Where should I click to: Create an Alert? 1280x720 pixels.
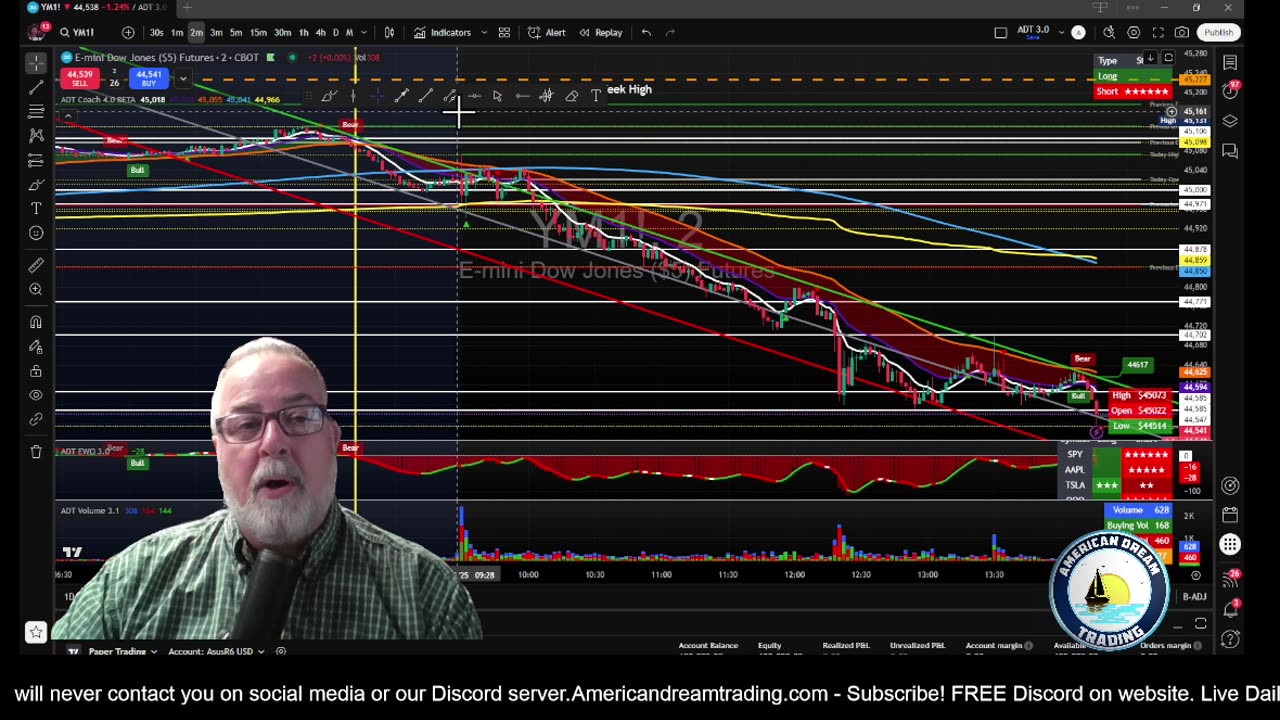547,32
